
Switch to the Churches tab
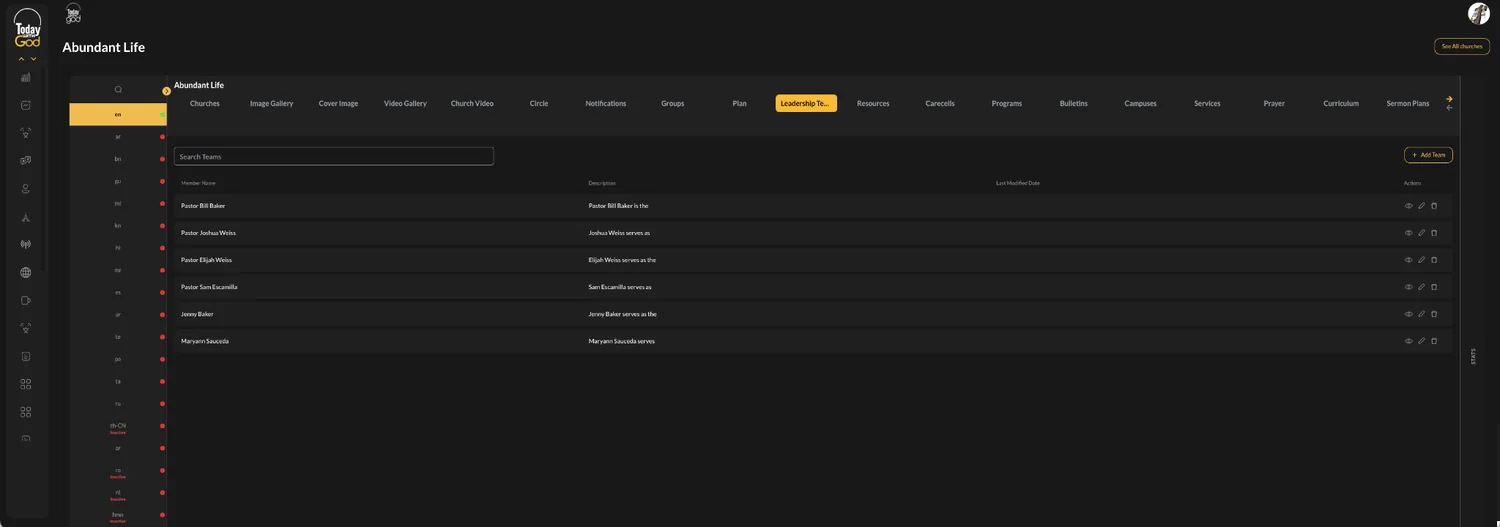point(205,103)
